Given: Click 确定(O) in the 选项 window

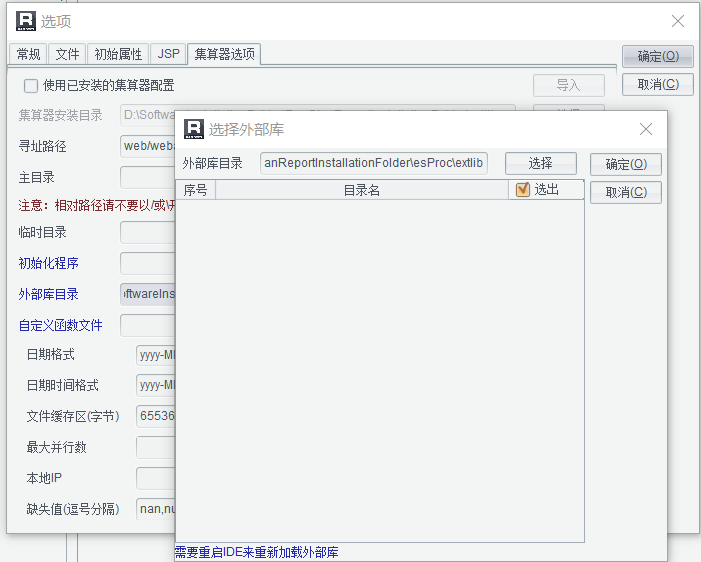Looking at the screenshot, I should click(657, 57).
